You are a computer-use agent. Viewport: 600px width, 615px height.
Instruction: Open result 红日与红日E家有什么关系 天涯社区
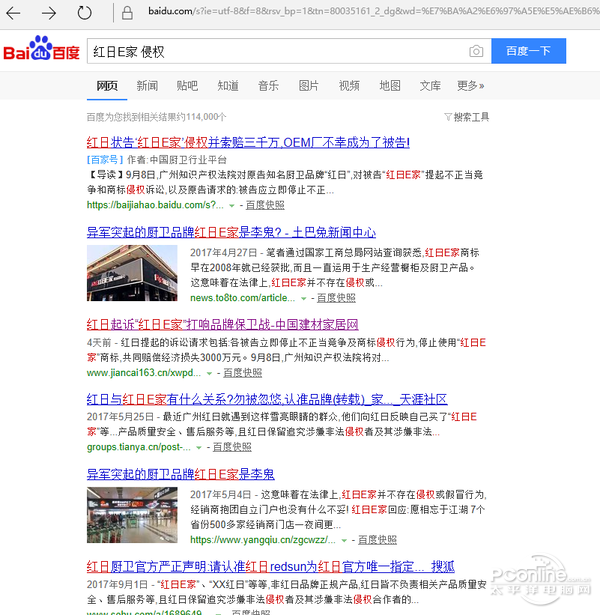[x=267, y=399]
